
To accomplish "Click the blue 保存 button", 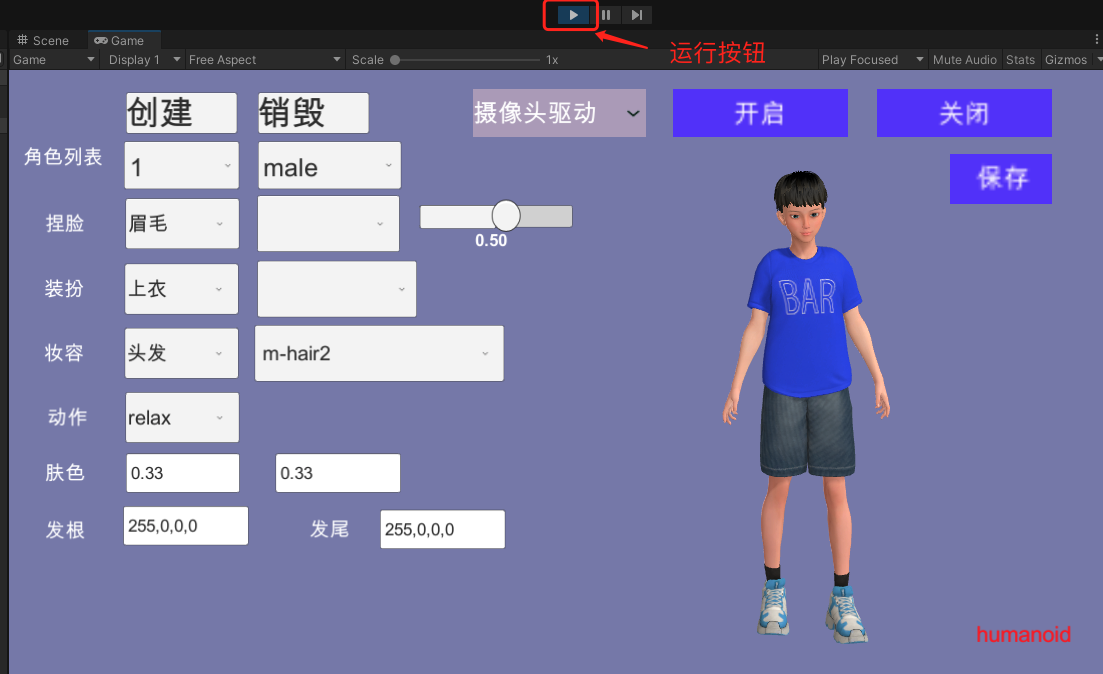I will pos(1000,179).
